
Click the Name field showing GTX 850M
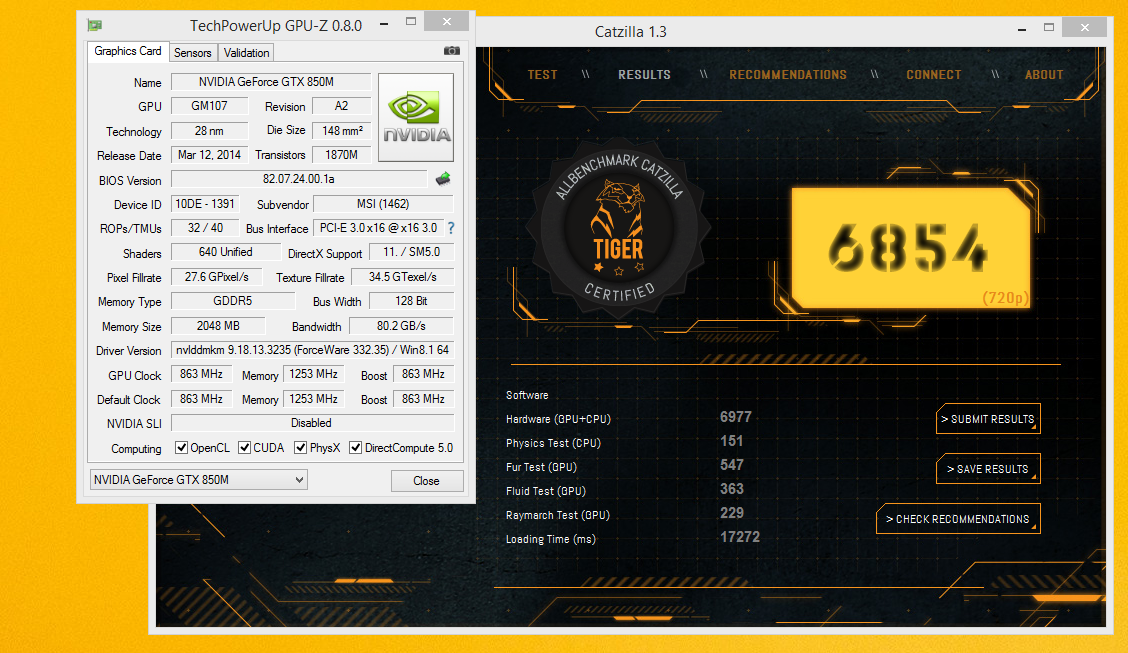(270, 82)
